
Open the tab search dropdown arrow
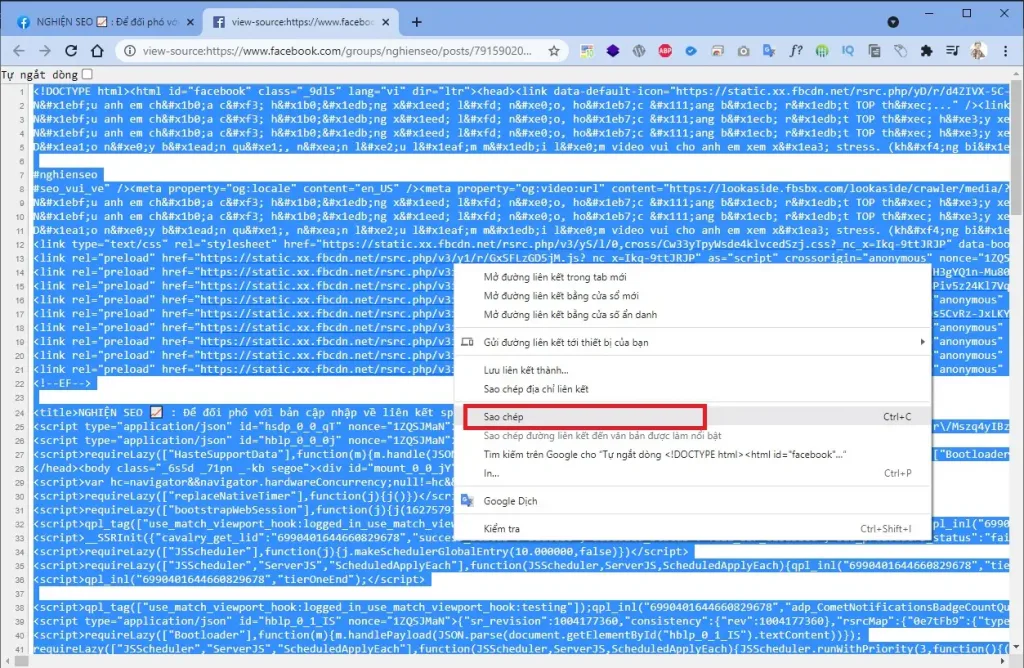coord(893,22)
